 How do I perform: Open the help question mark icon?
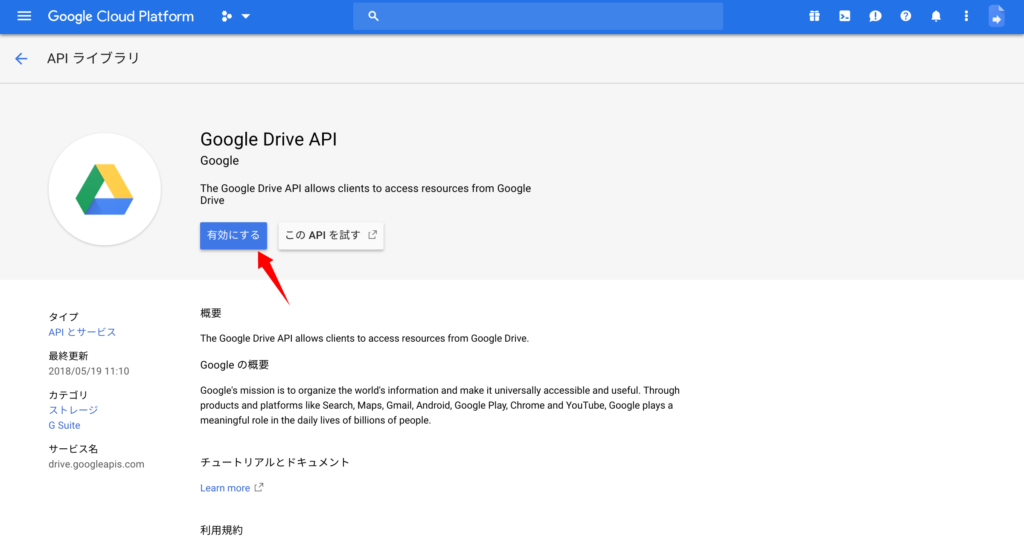click(x=905, y=16)
